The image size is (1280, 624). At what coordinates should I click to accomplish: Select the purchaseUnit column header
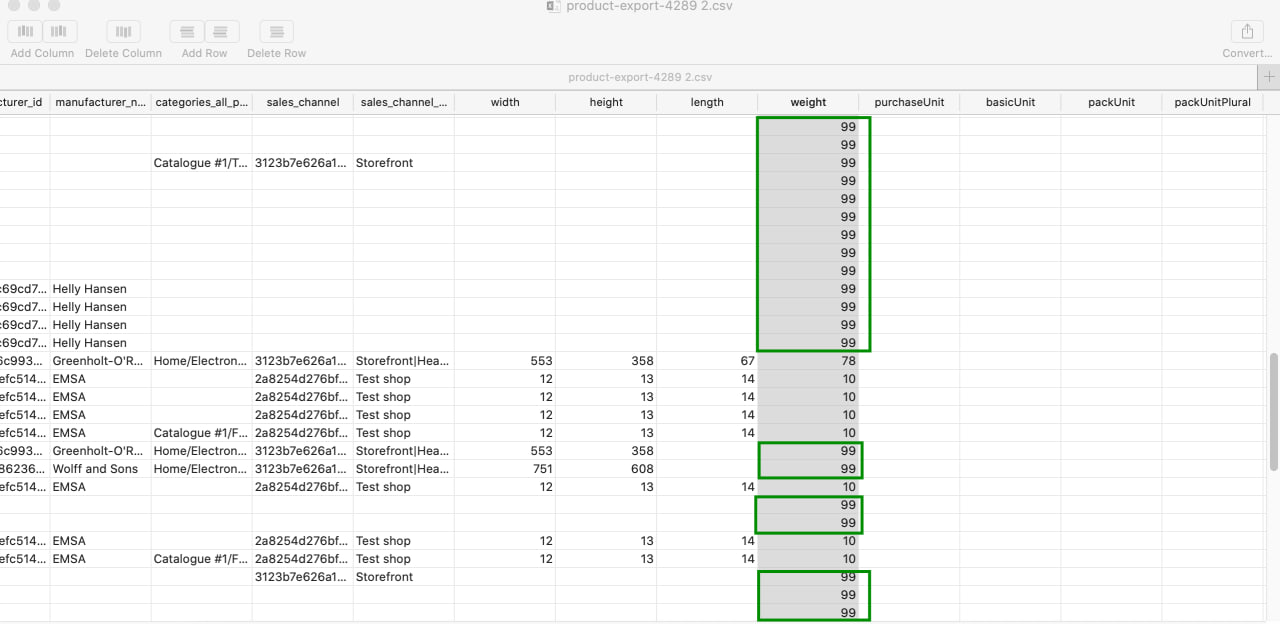coord(908,101)
